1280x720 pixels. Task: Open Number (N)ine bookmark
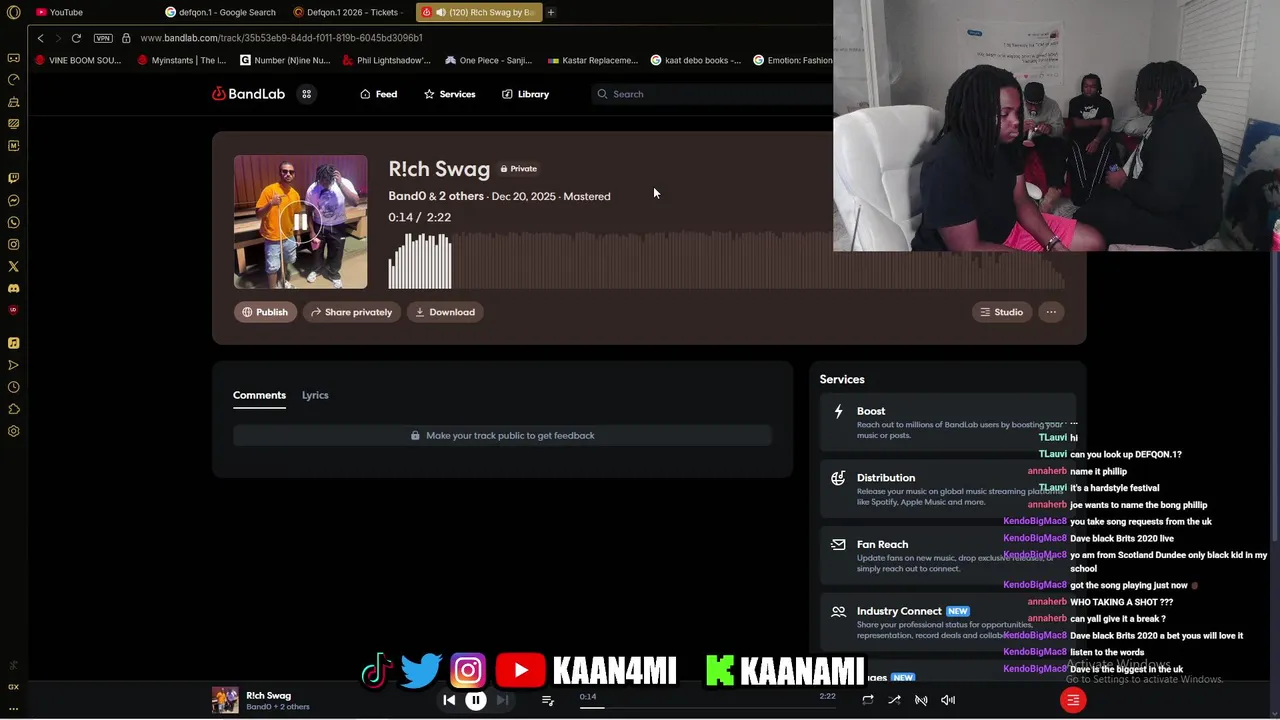[285, 60]
